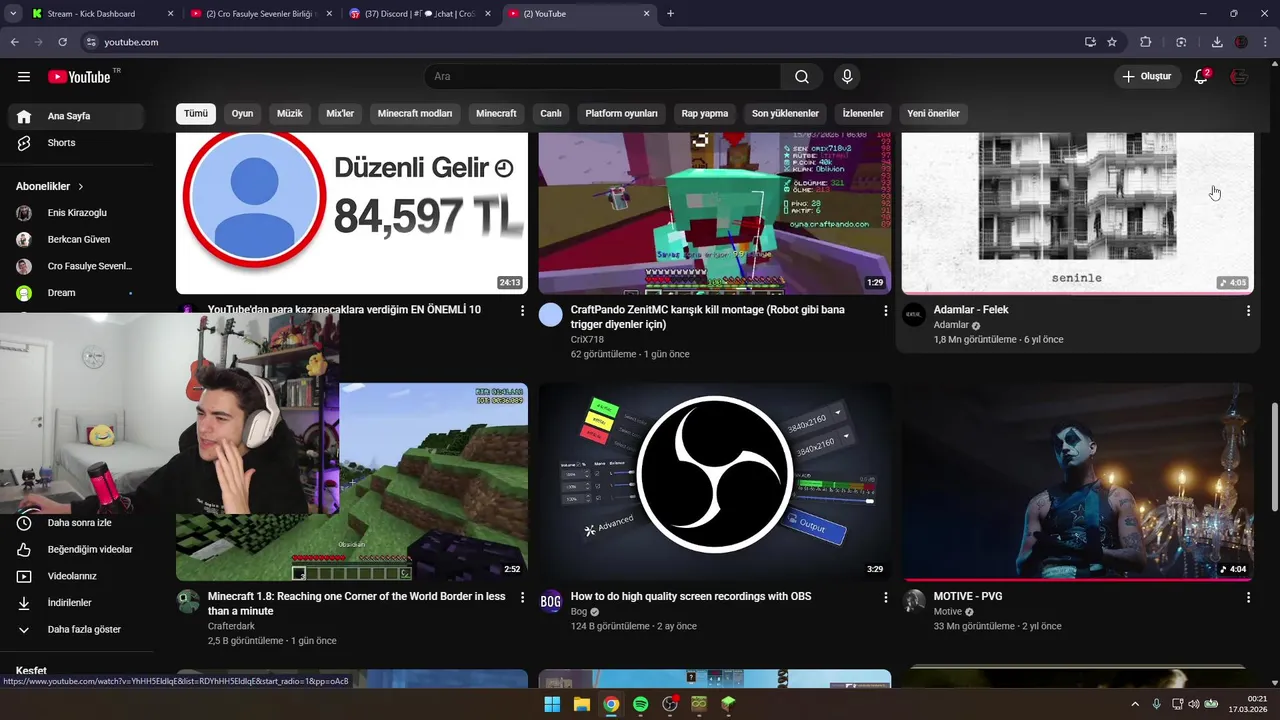The height and width of the screenshot is (720, 1280).
Task: Open the YouTube account avatar menu
Action: pos(1240,77)
